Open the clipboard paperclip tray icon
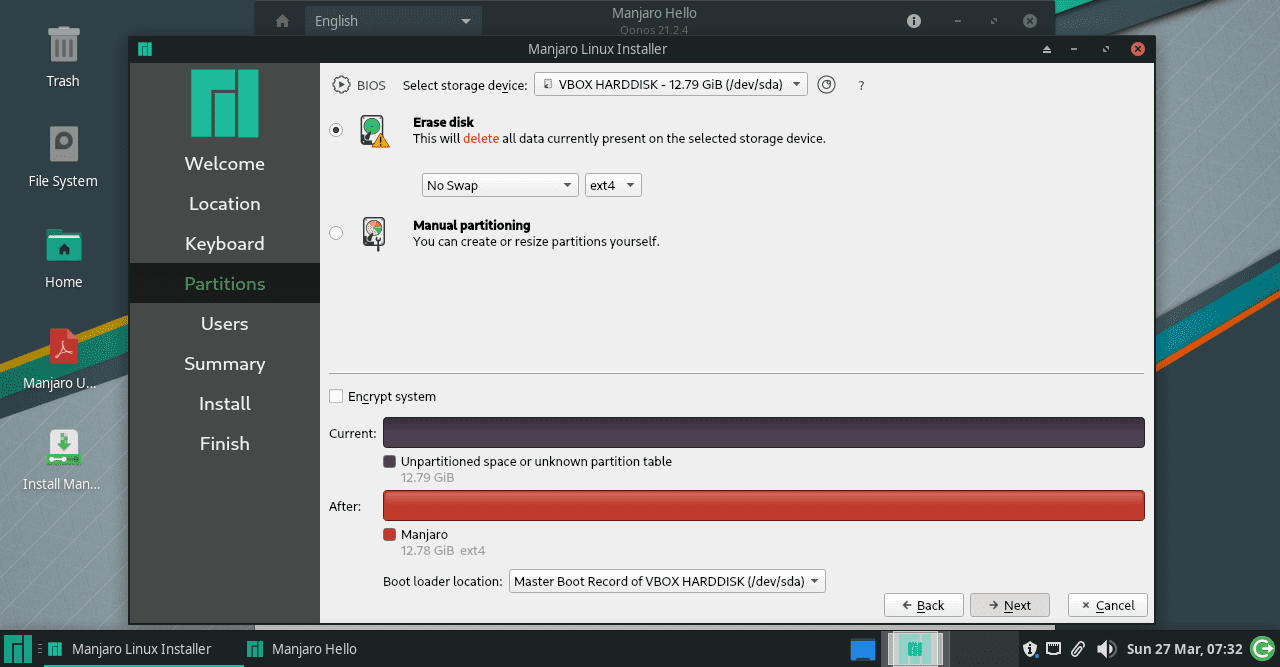This screenshot has width=1280, height=667. [x=1078, y=649]
